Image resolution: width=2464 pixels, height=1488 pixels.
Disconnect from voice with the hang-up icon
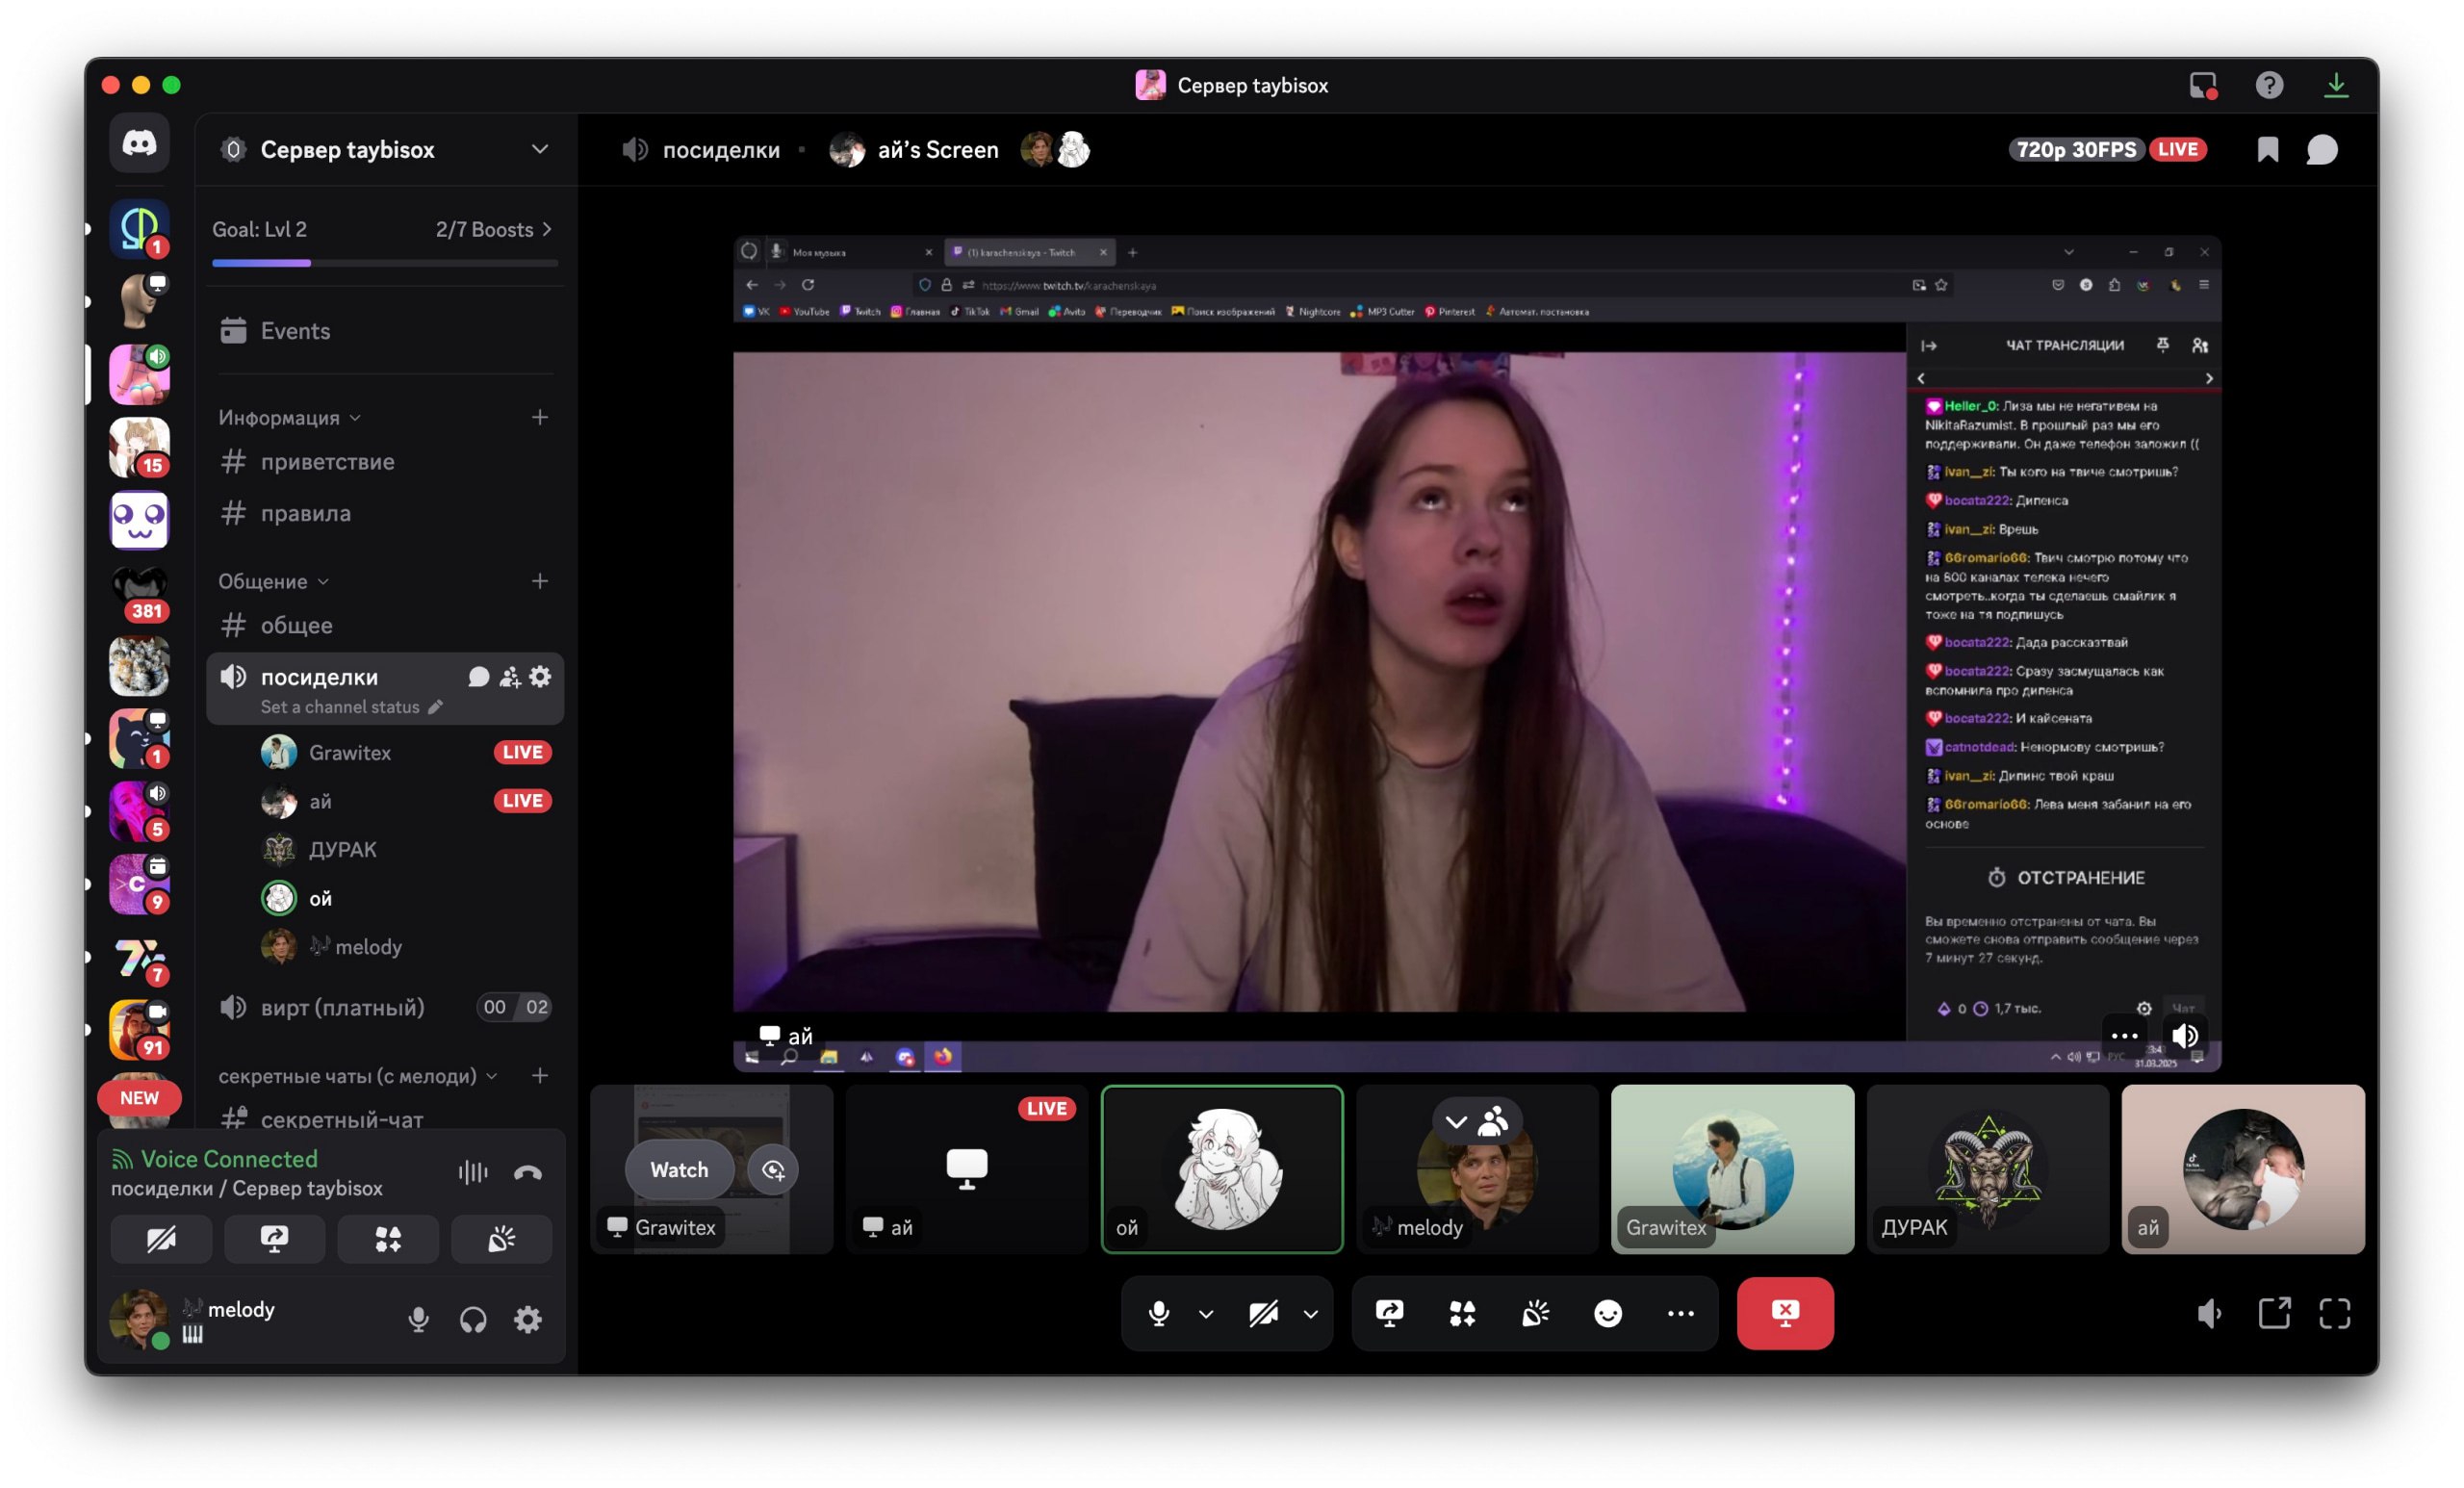[x=527, y=1172]
